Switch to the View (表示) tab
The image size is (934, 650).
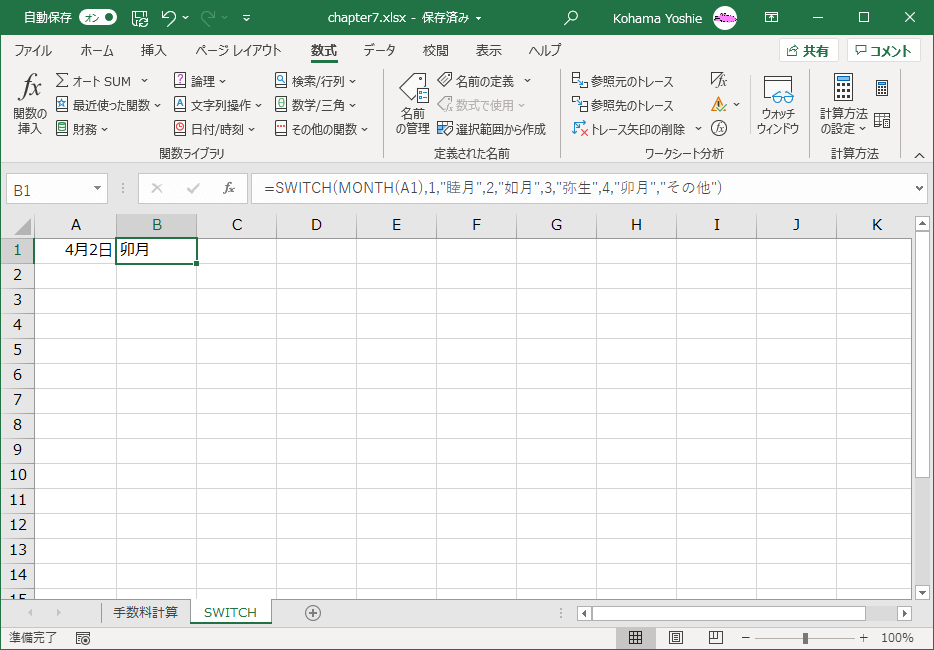488,51
